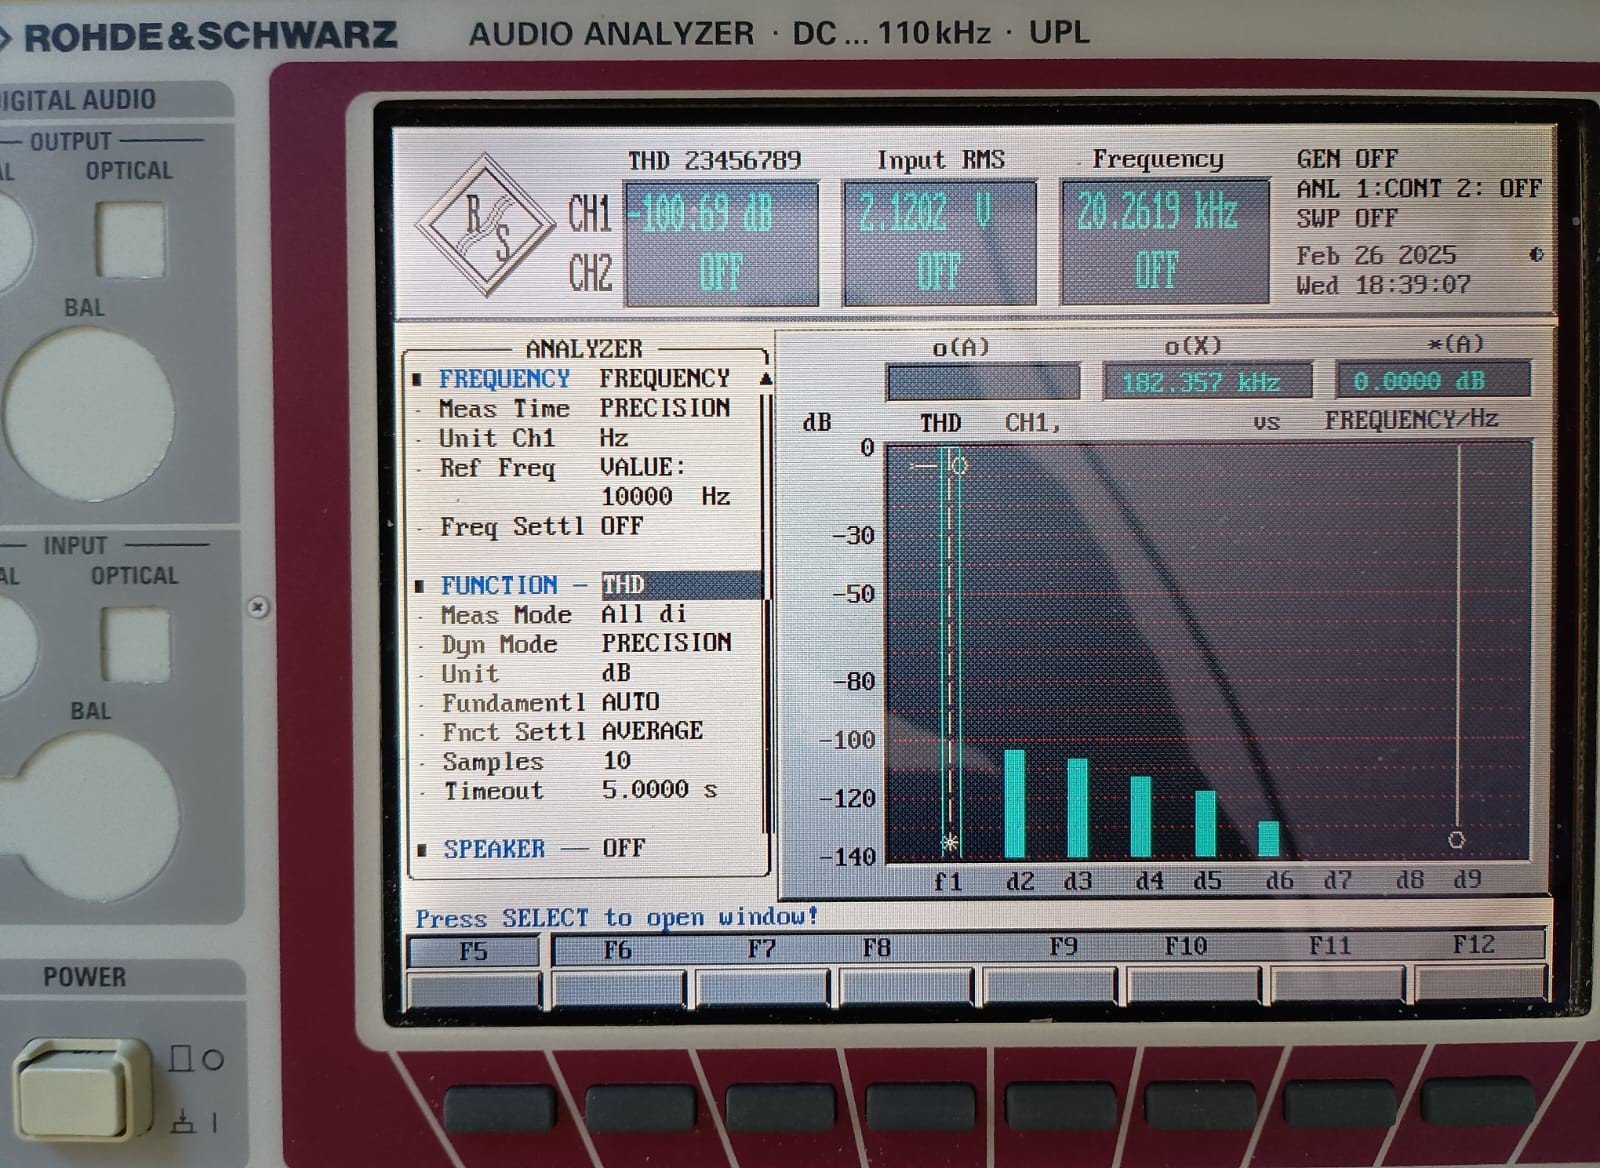This screenshot has height=1168, width=1600.
Task: Open the ANALYZER panel title
Action: point(584,349)
